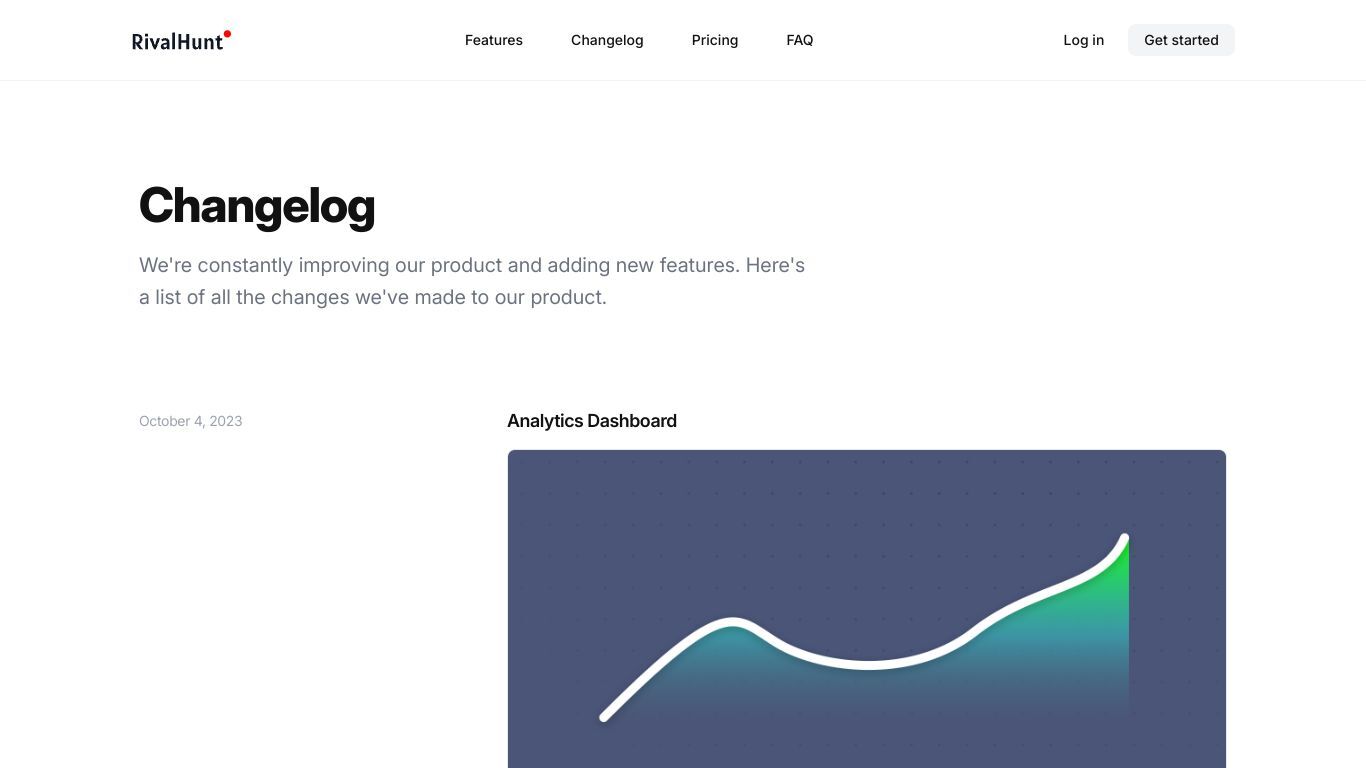This screenshot has width=1366, height=768.
Task: Open the FAQ nav link
Action: pos(800,40)
